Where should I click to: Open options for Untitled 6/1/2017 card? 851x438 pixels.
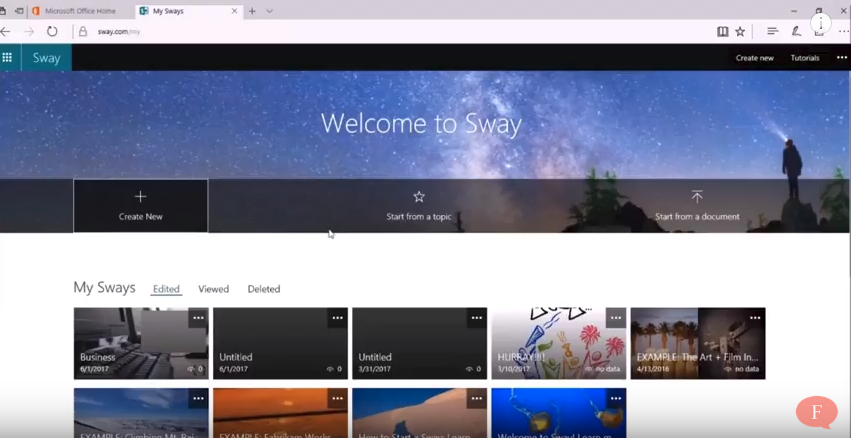[338, 318]
